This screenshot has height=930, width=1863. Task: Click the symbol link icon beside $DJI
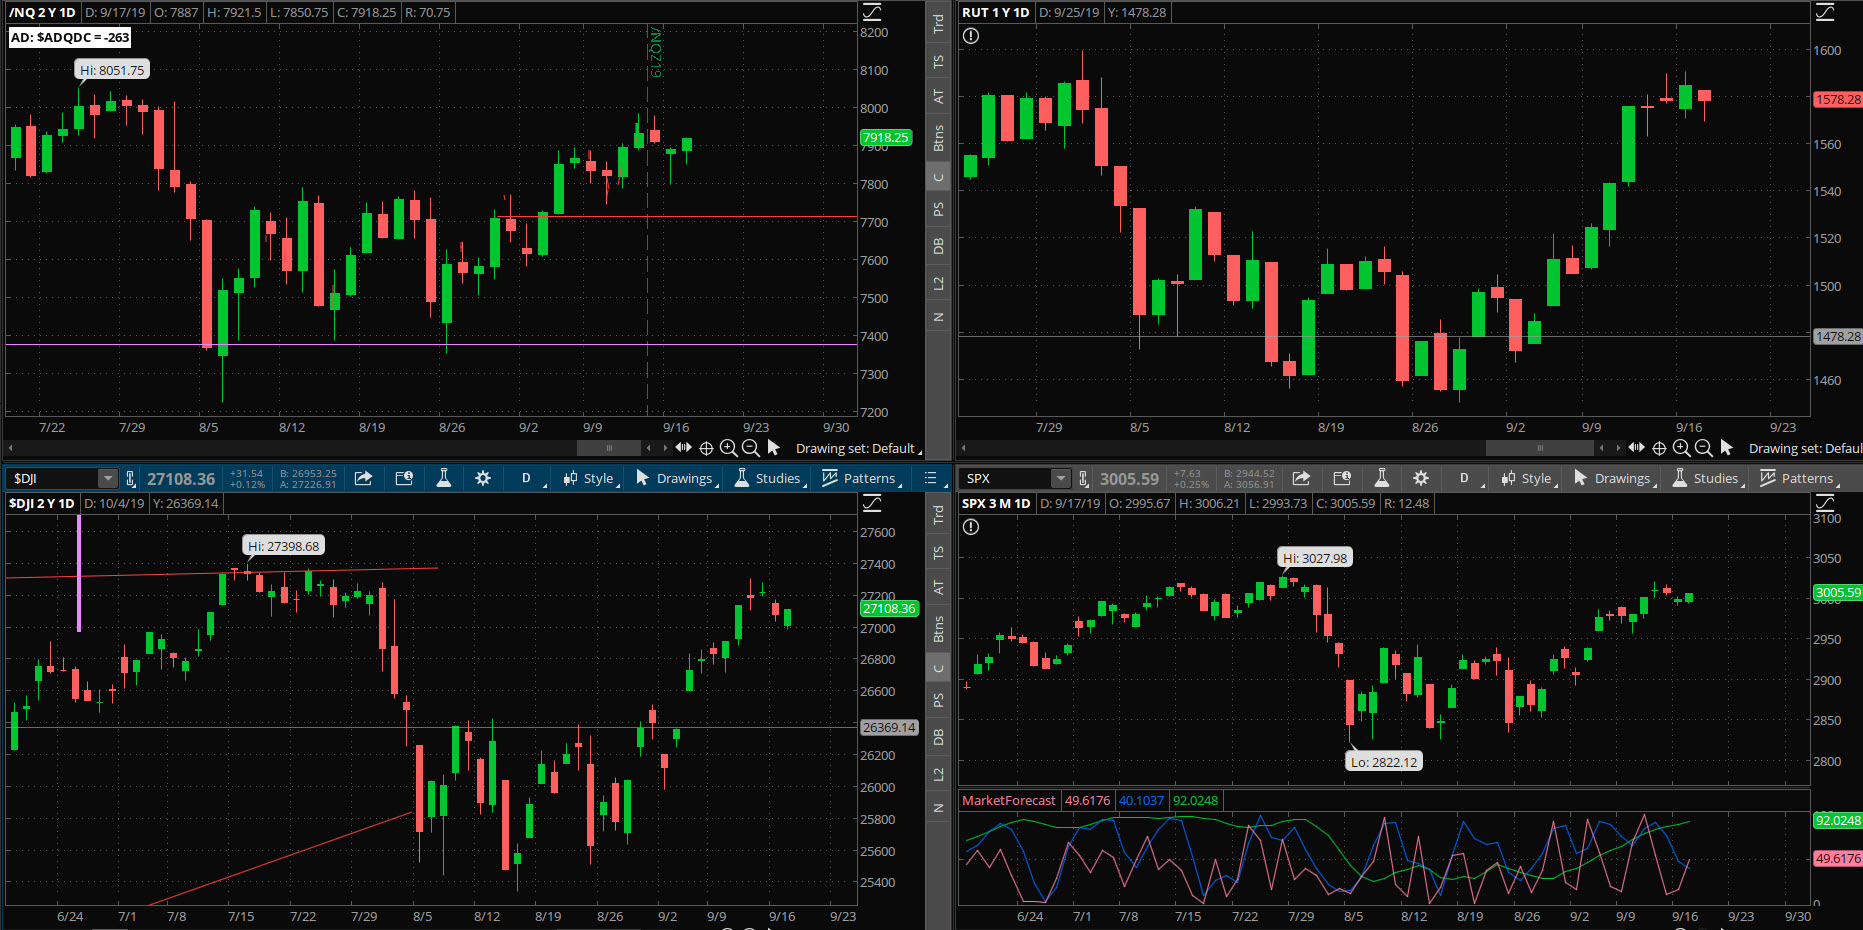(130, 479)
